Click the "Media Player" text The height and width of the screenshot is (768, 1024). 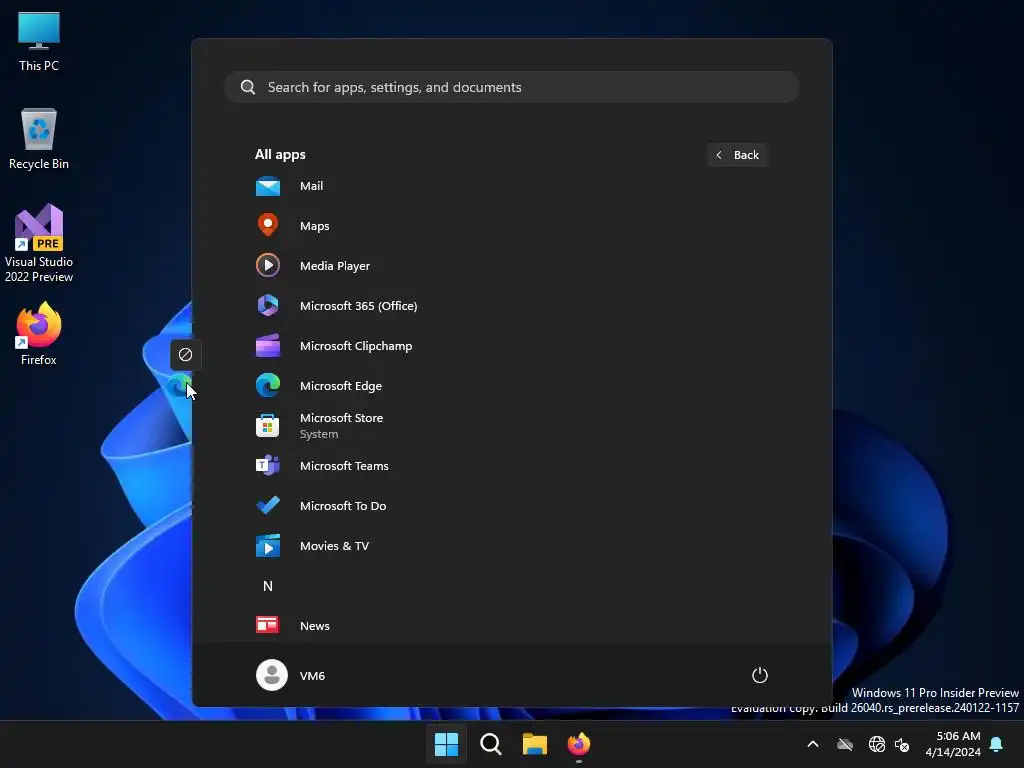coord(335,266)
